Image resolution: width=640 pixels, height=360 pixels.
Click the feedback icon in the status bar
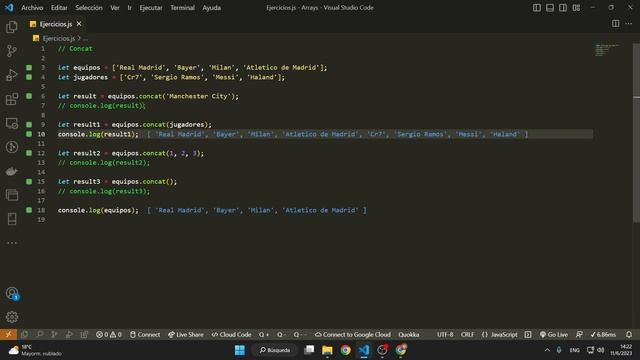(x=579, y=334)
